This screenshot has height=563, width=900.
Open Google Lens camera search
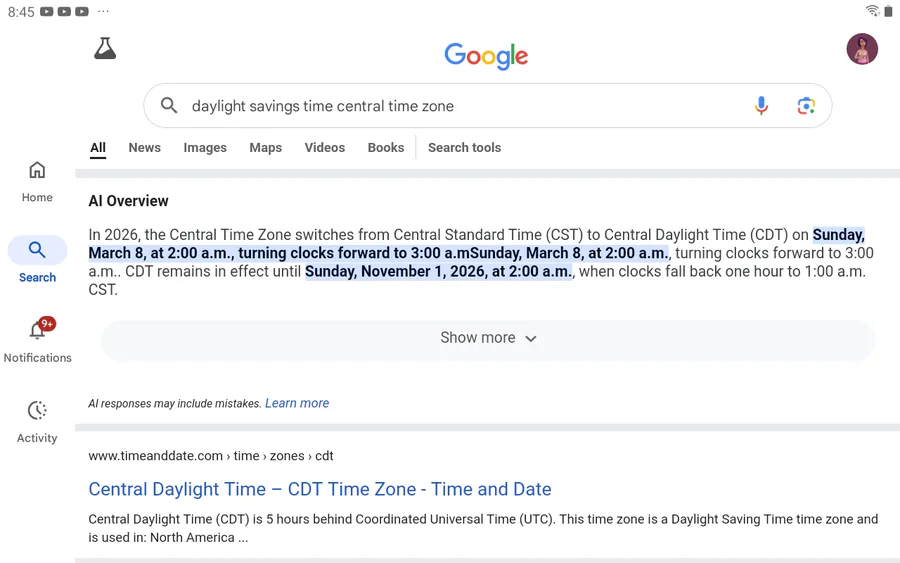pyautogui.click(x=806, y=106)
